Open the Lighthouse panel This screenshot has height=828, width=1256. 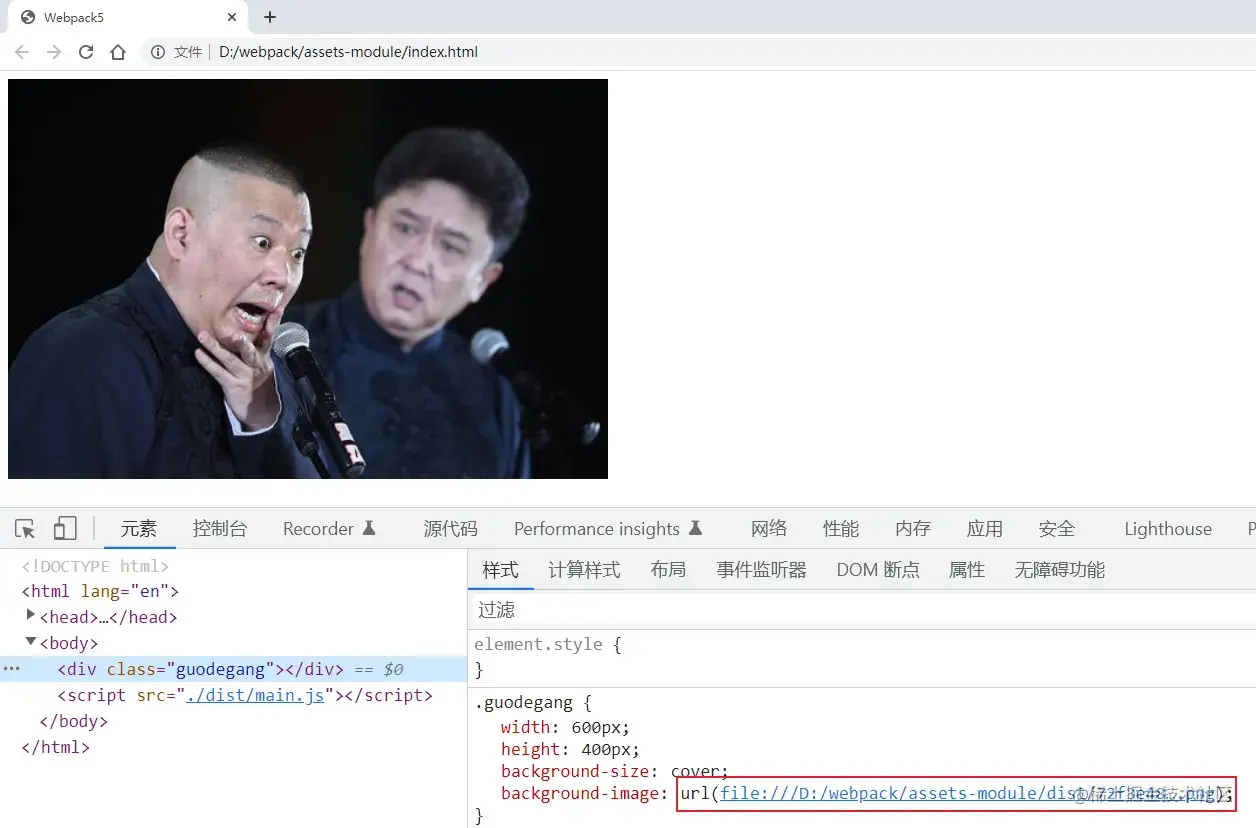(1166, 528)
